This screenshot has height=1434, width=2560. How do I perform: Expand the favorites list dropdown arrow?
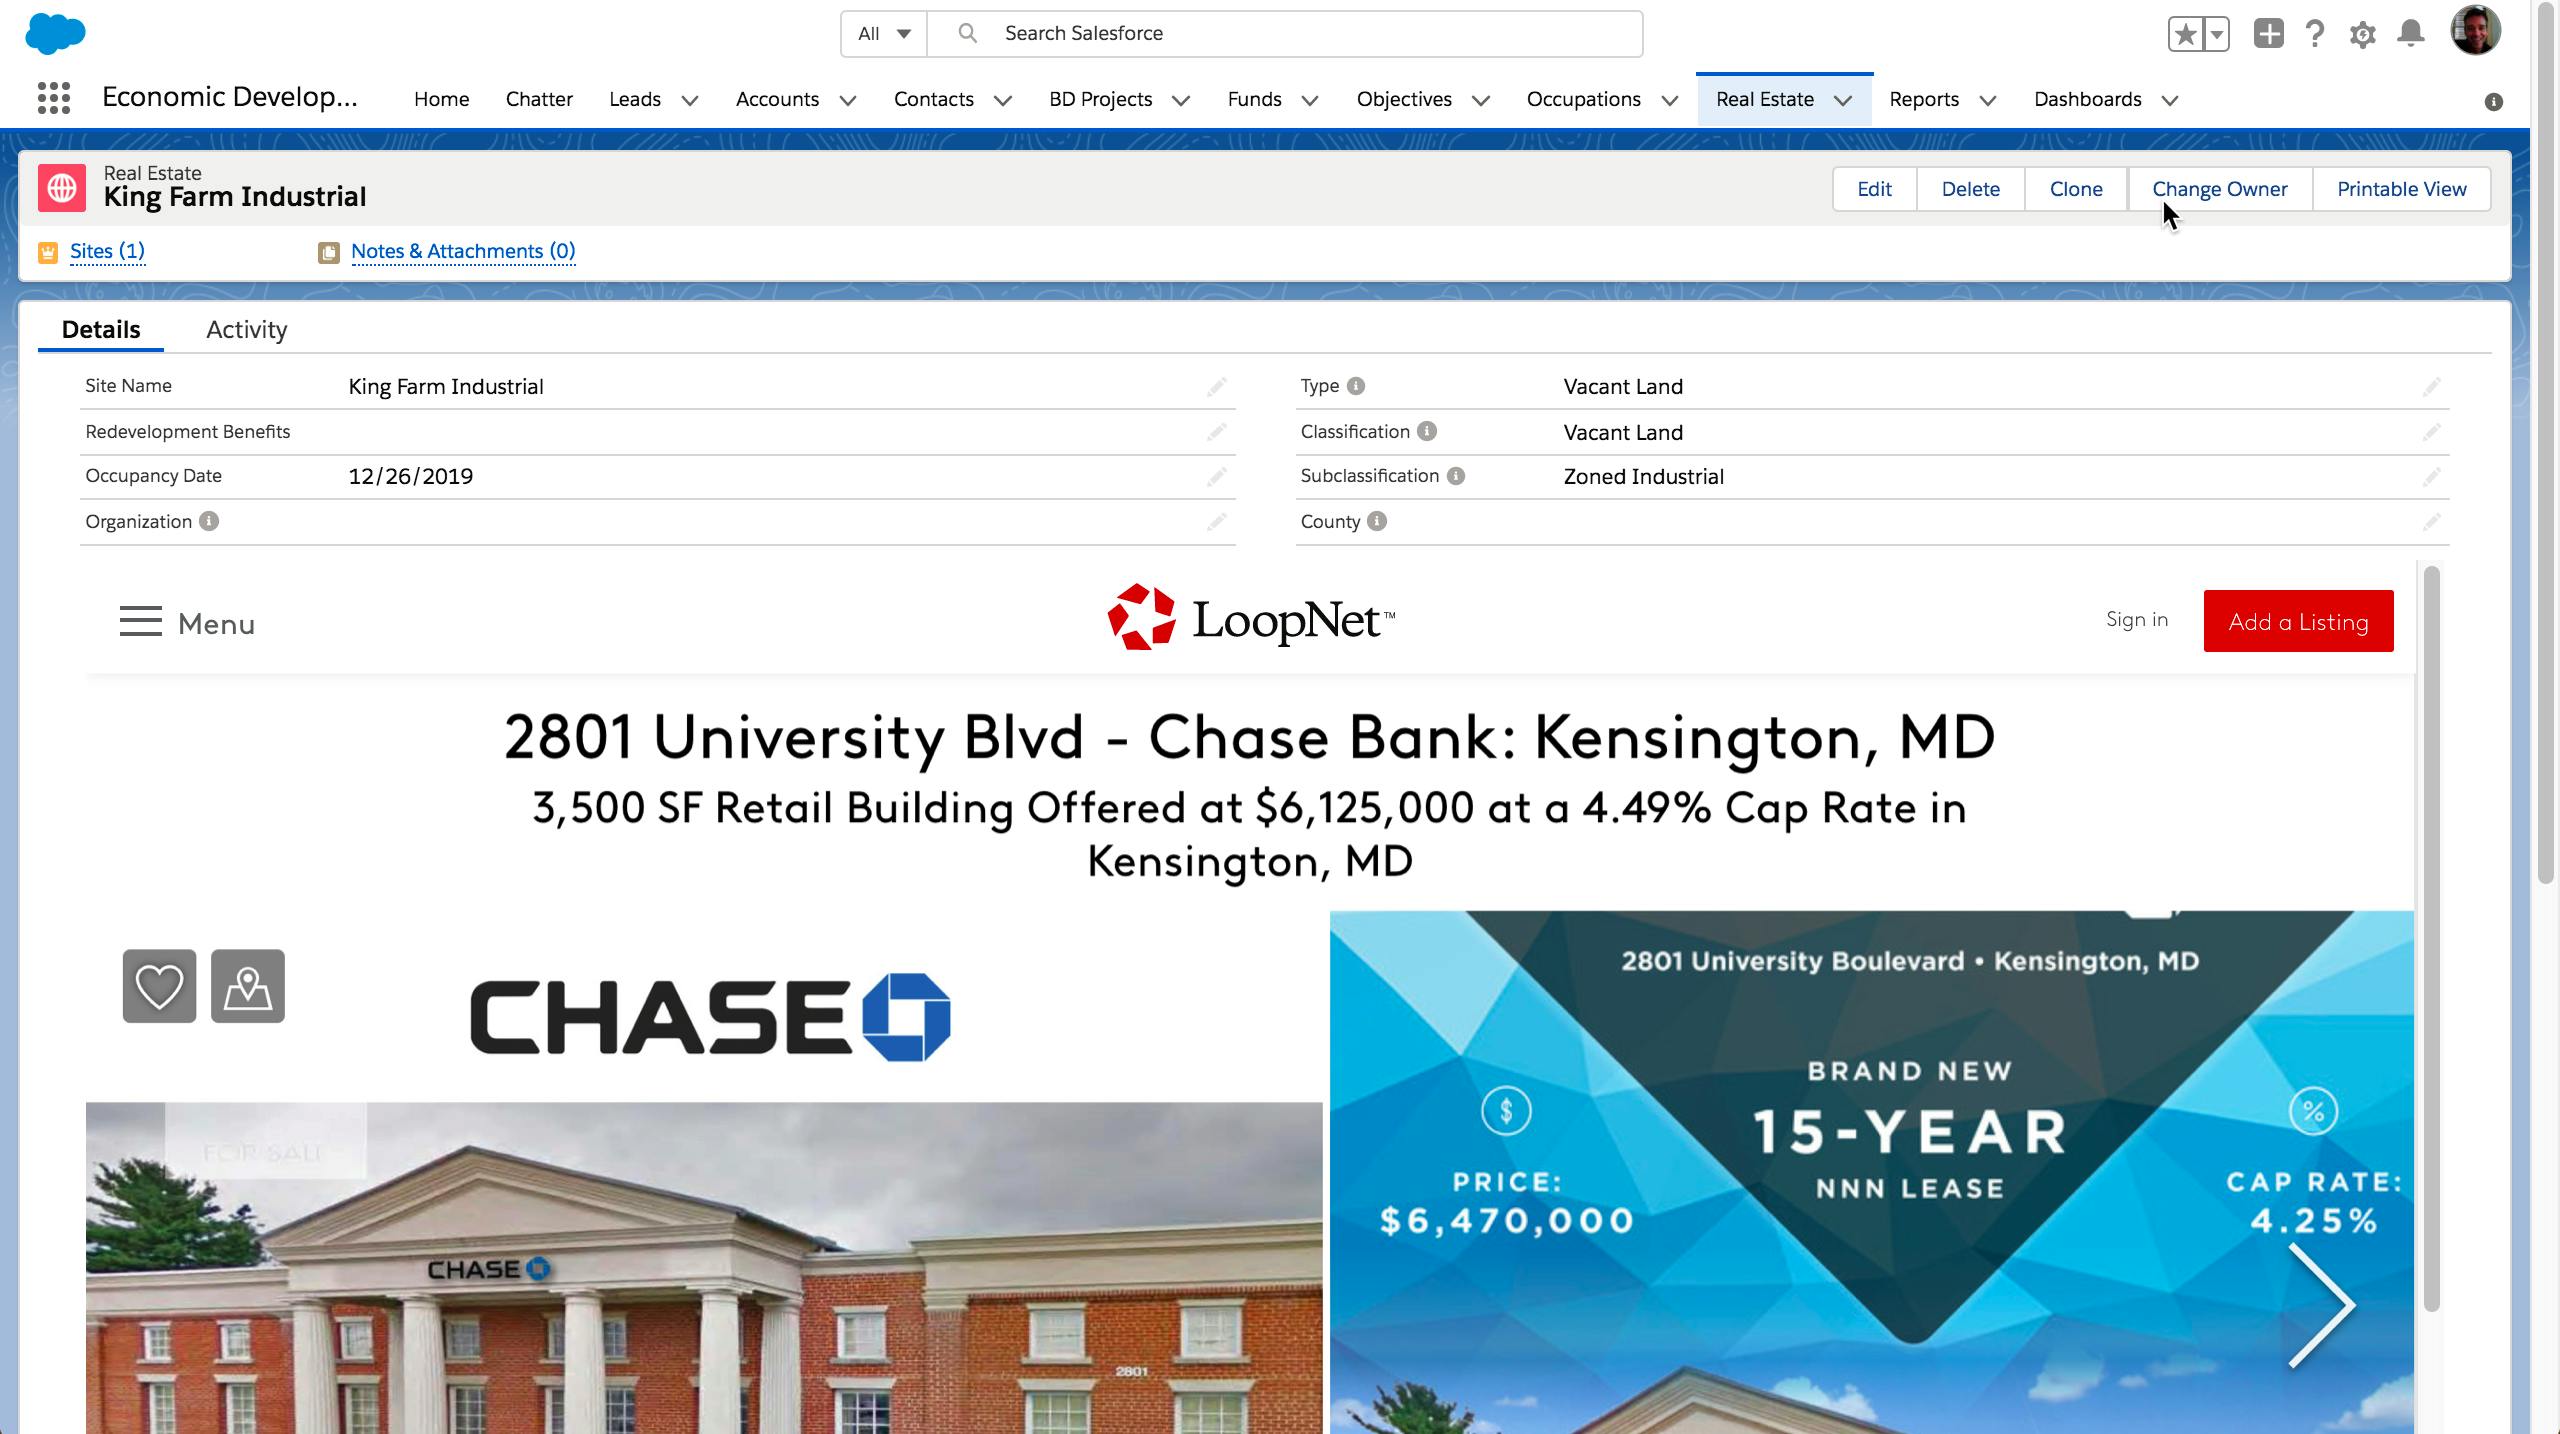tap(2217, 34)
